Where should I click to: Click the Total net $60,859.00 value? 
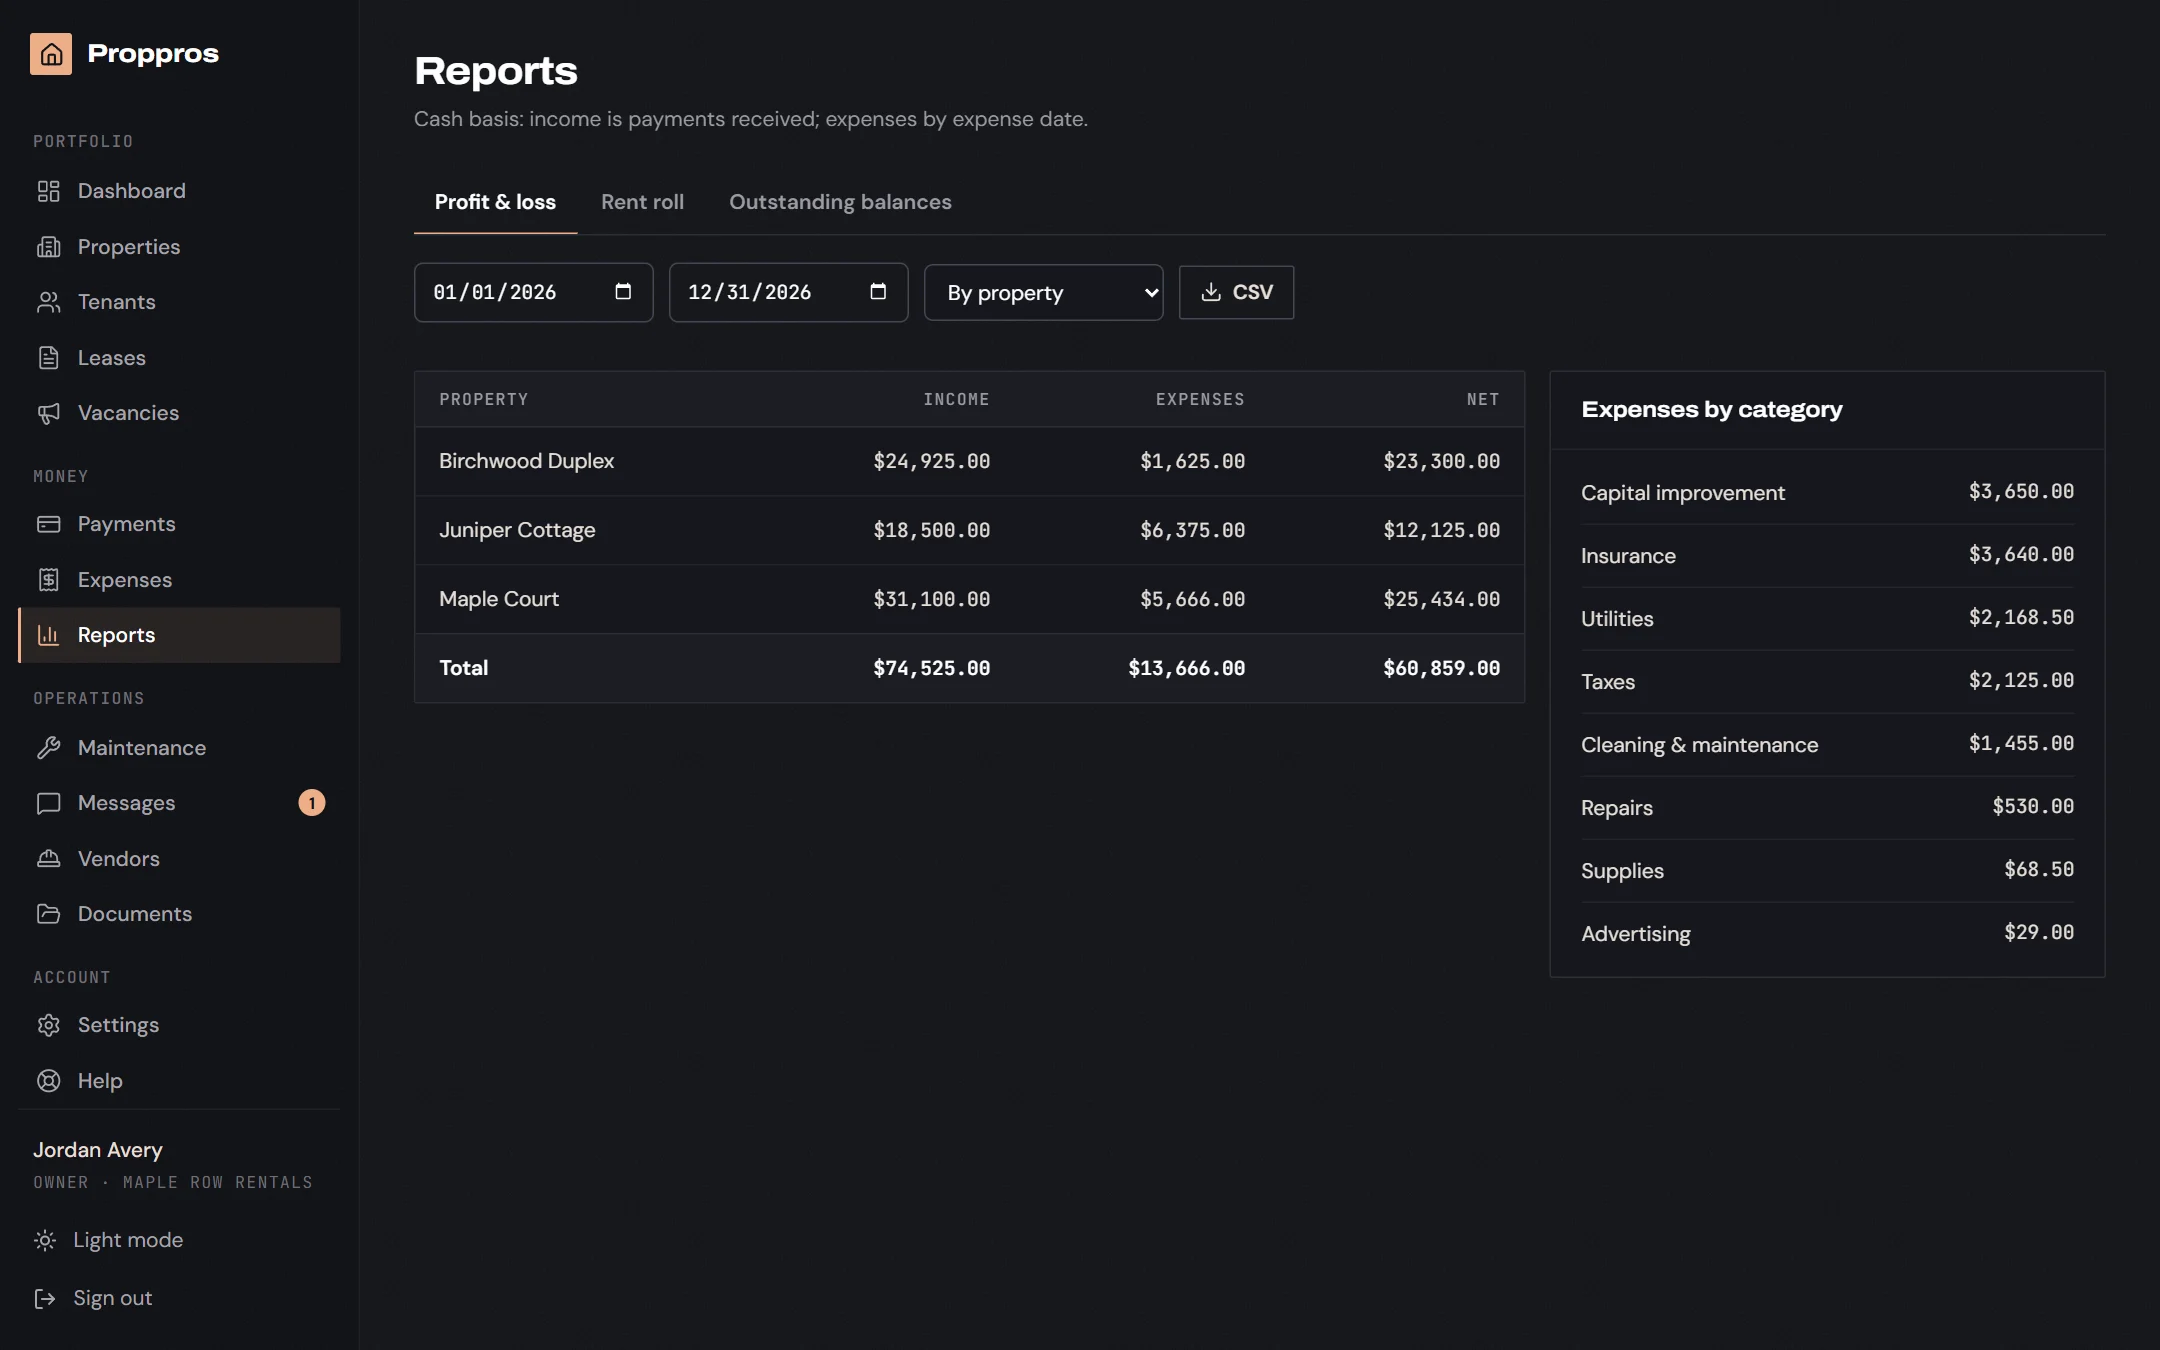pyautogui.click(x=1441, y=668)
